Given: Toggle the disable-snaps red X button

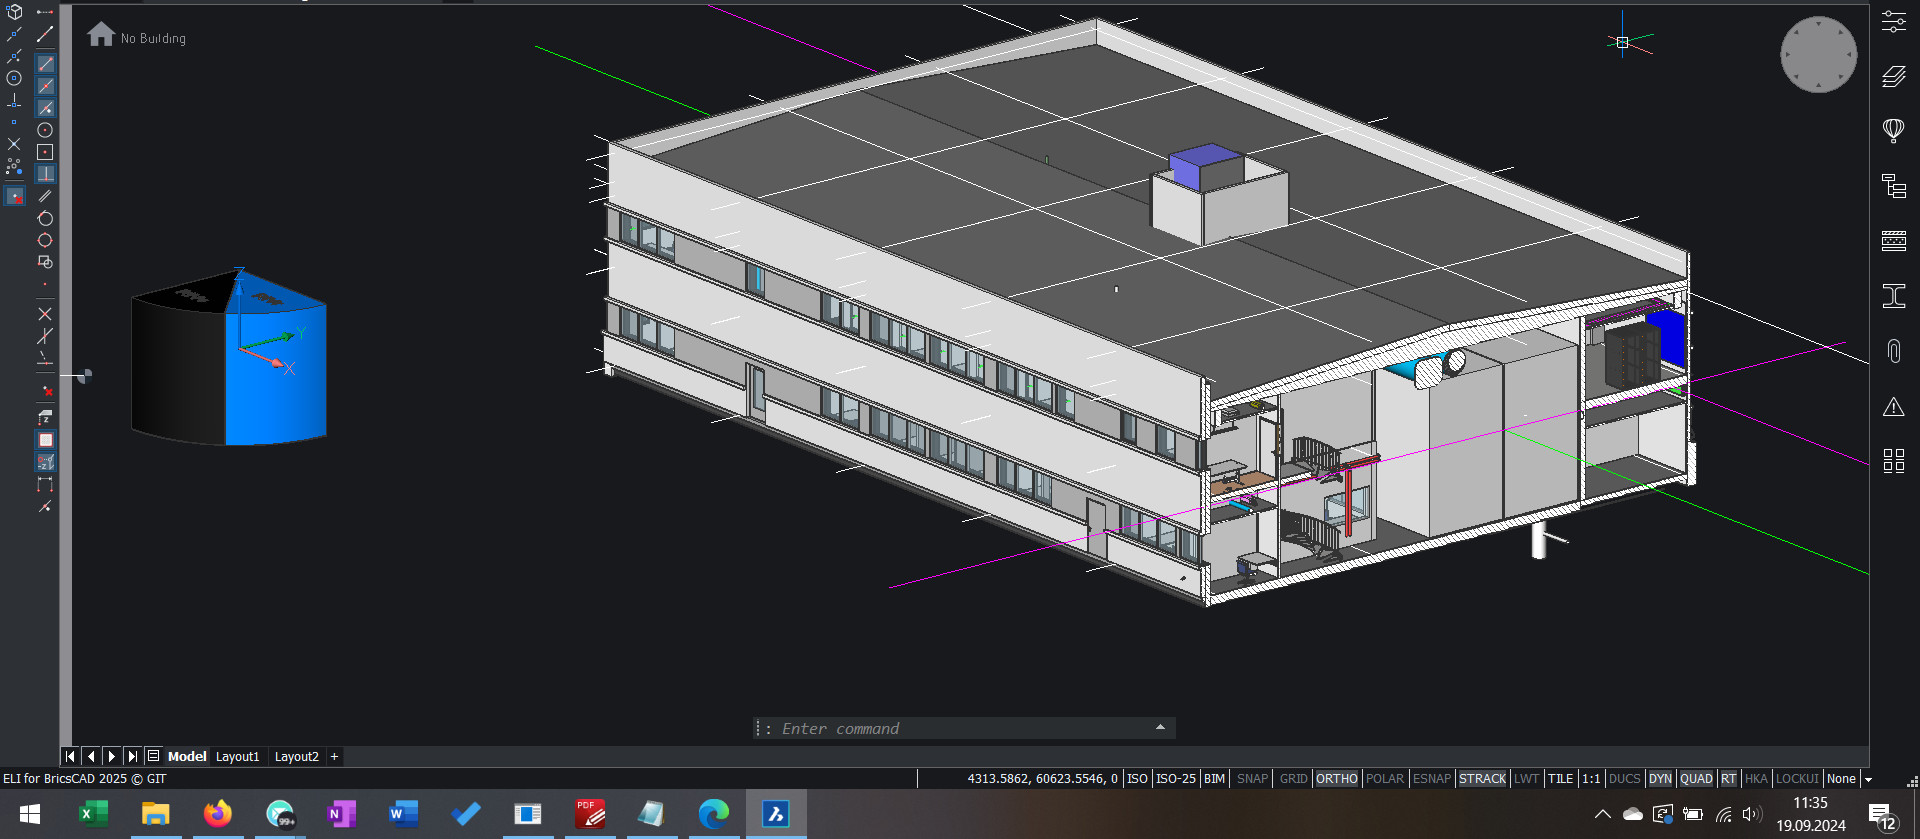Looking at the screenshot, I should (14, 196).
